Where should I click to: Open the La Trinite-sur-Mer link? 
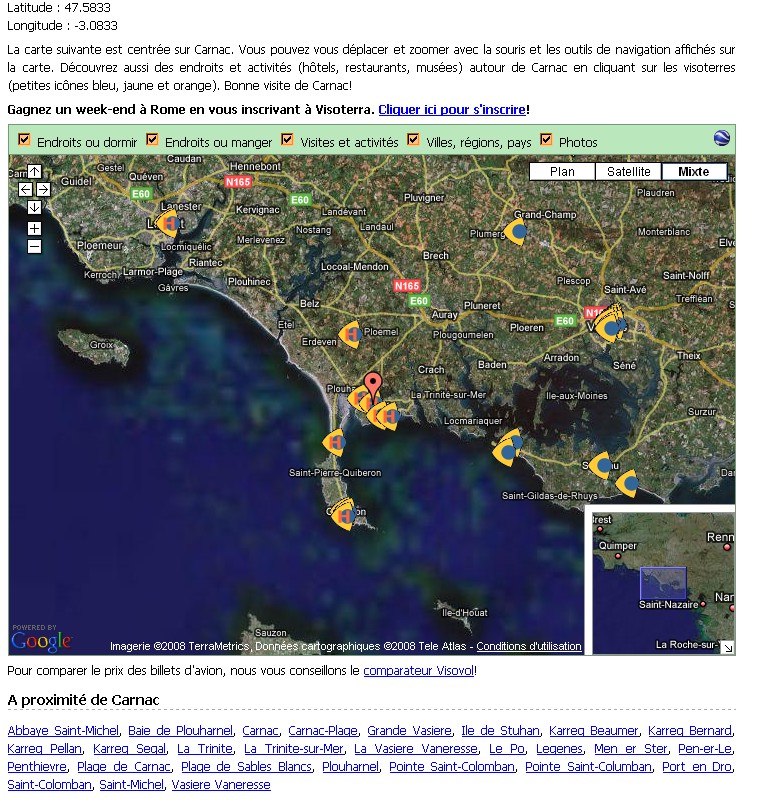294,749
